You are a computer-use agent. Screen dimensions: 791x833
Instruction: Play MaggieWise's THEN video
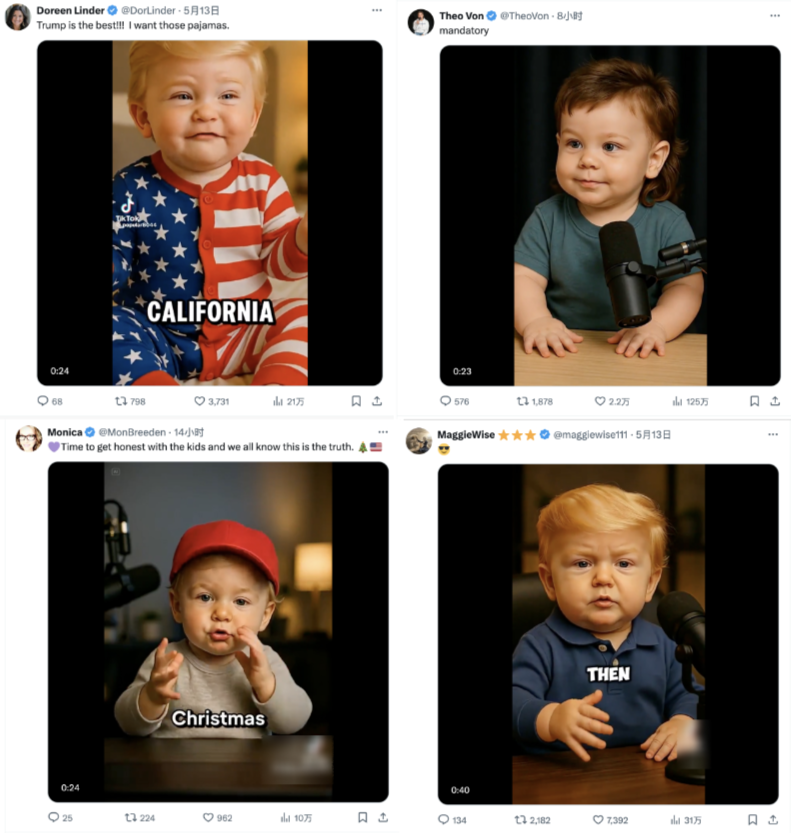608,633
